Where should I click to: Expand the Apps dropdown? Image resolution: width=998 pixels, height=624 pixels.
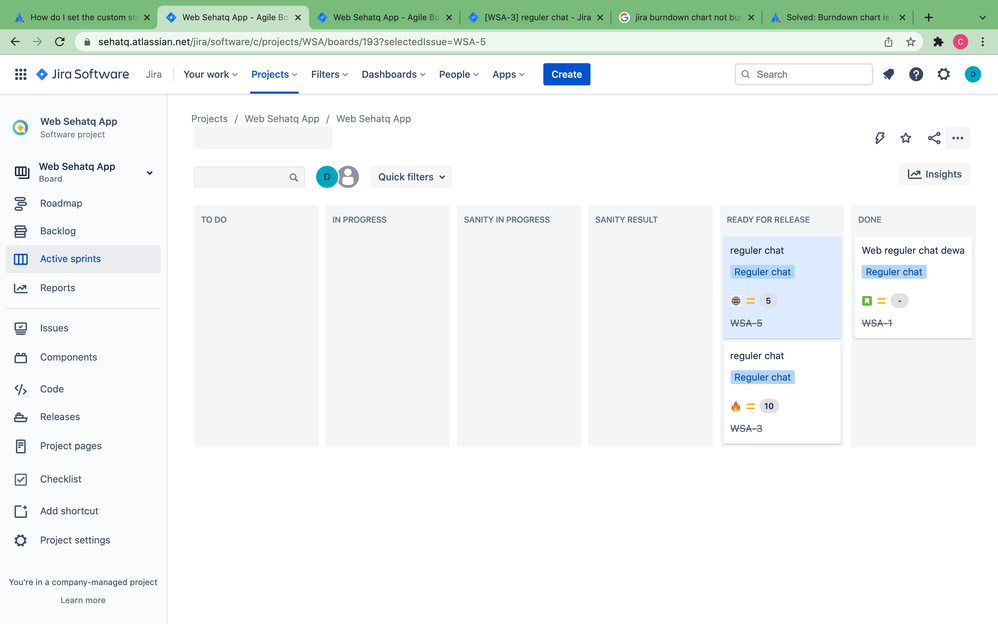pos(508,74)
